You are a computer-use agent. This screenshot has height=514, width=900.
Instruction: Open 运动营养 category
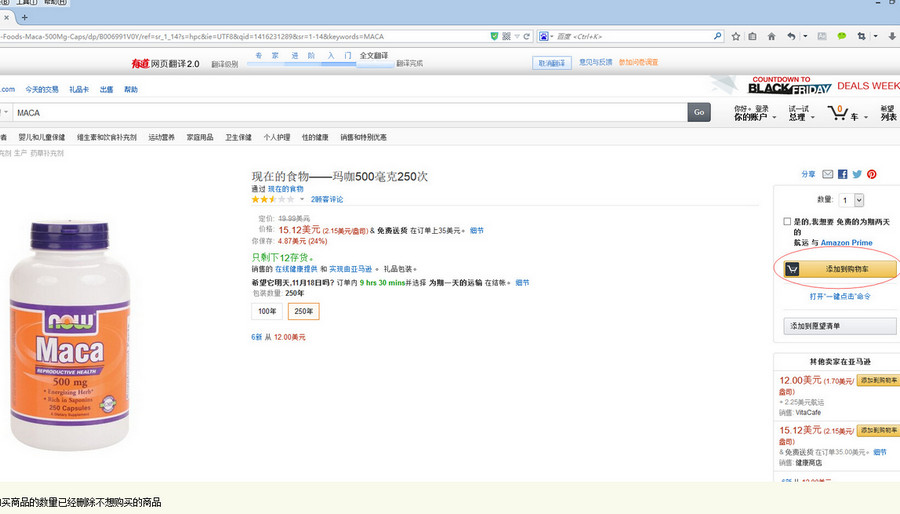pyautogui.click(x=161, y=138)
